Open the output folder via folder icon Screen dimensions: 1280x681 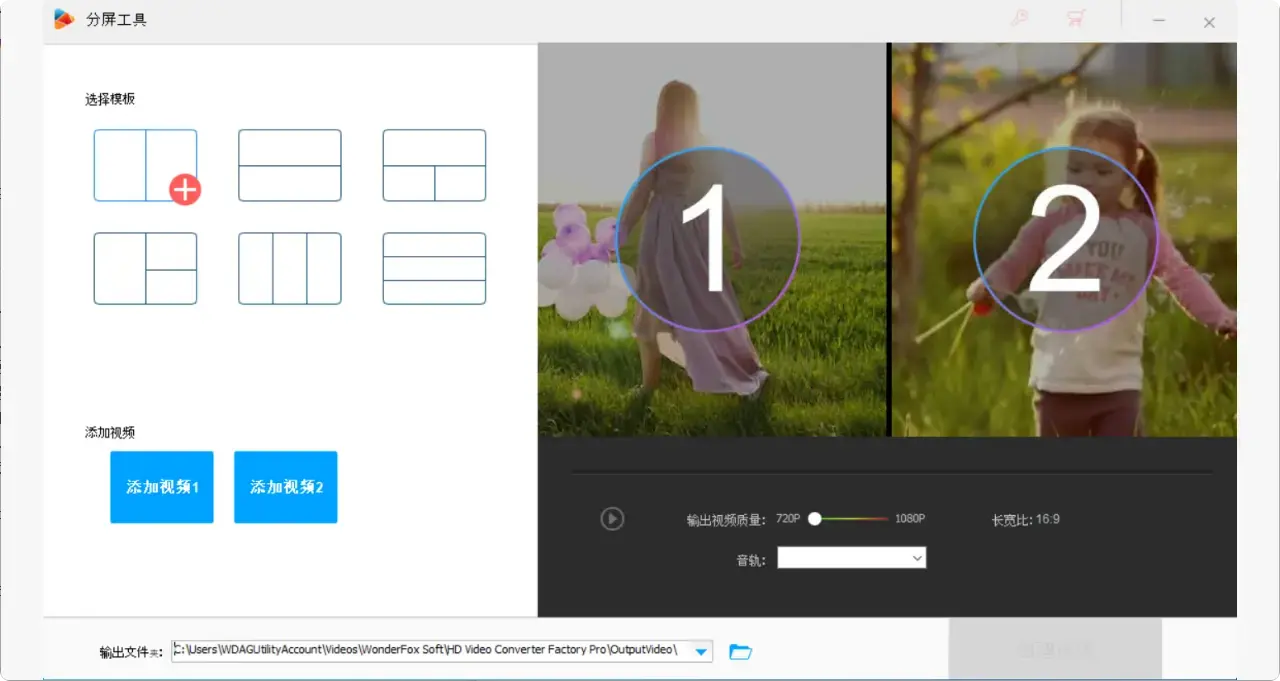pos(740,652)
